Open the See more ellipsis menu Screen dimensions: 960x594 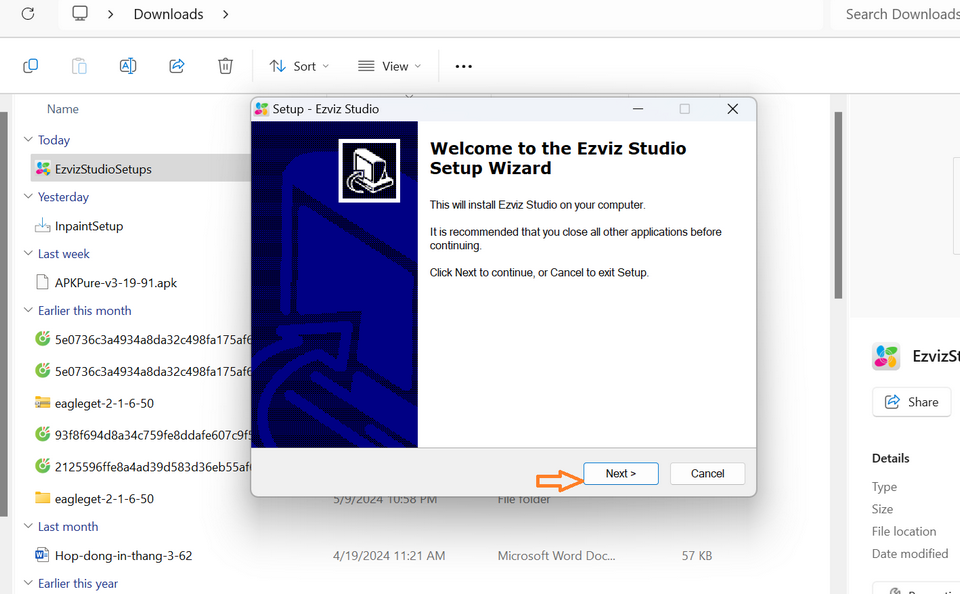pyautogui.click(x=463, y=66)
